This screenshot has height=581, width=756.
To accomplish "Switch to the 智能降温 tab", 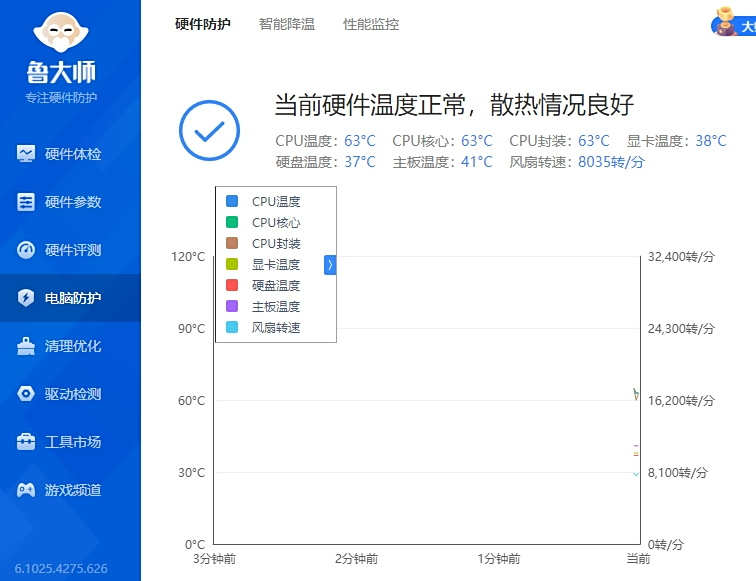I will [x=287, y=24].
